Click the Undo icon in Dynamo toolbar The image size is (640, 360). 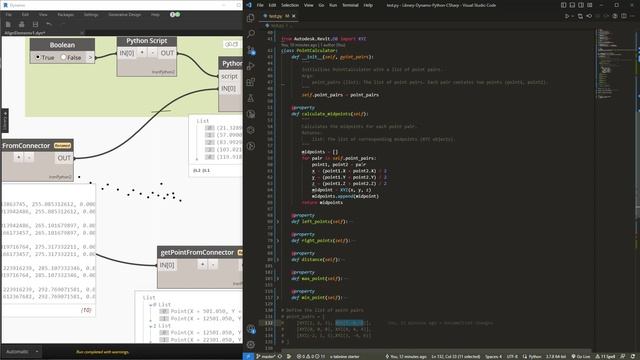(49, 24)
